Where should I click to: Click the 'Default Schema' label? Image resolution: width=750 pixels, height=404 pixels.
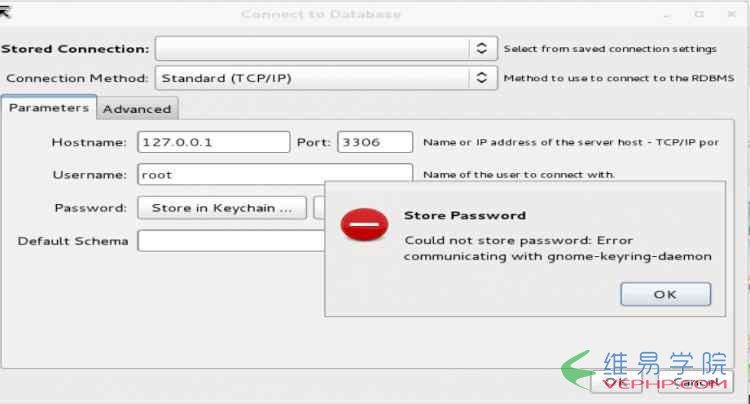[73, 241]
